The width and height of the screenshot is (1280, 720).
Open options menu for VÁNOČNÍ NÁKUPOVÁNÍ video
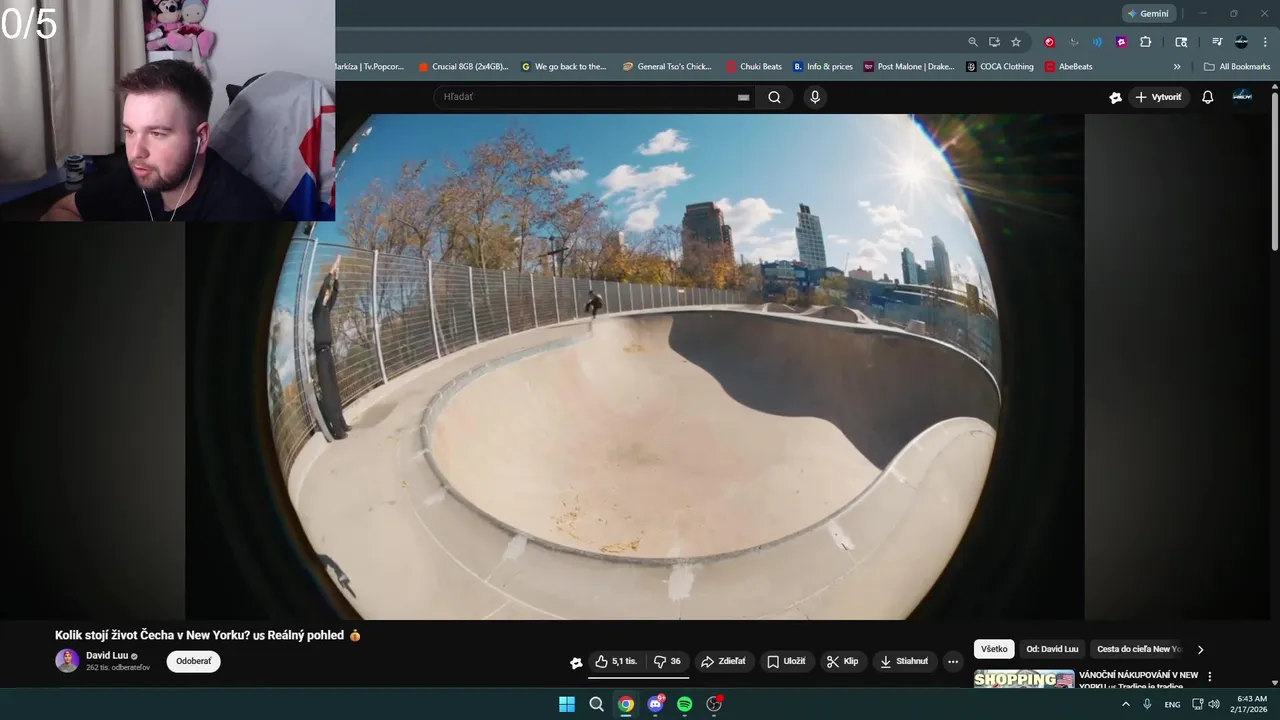[1210, 677]
